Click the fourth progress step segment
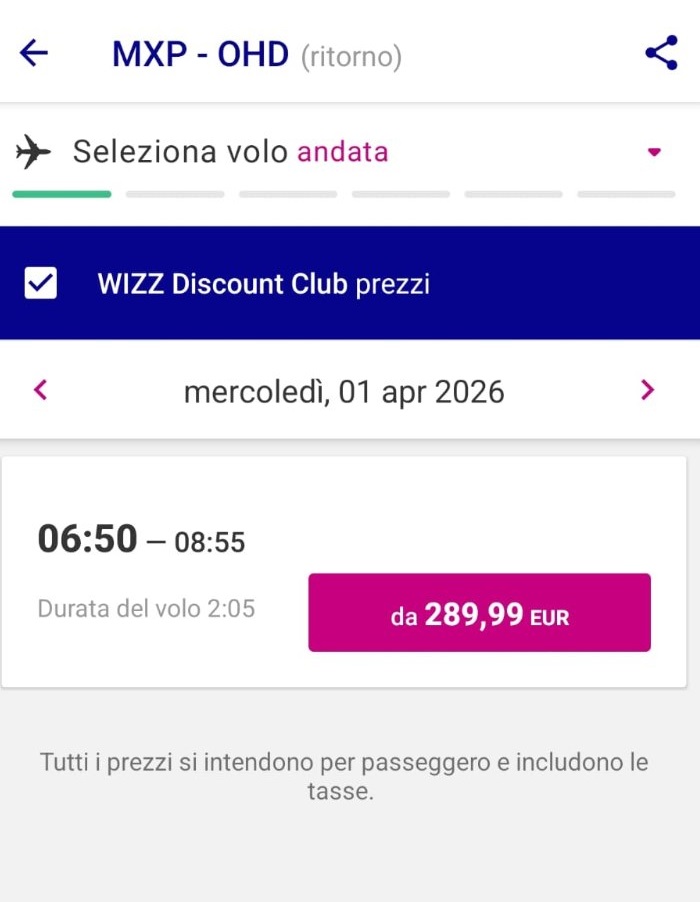This screenshot has height=902, width=700. (401, 194)
